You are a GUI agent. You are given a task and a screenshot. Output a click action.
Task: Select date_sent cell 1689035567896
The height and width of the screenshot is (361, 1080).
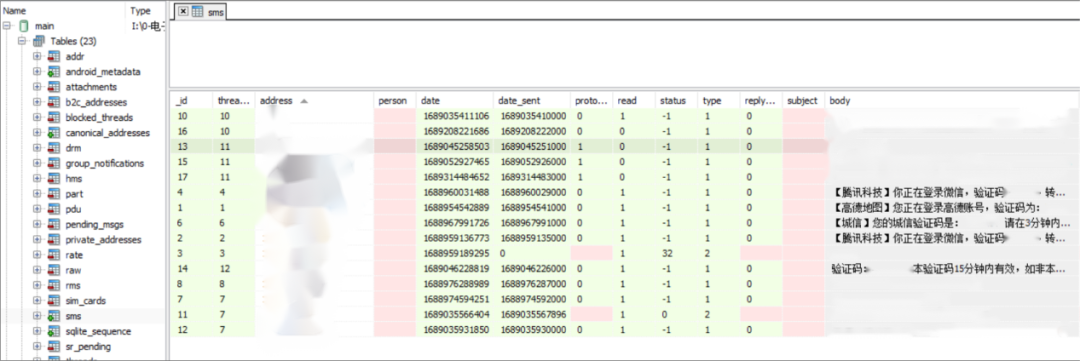click(532, 314)
